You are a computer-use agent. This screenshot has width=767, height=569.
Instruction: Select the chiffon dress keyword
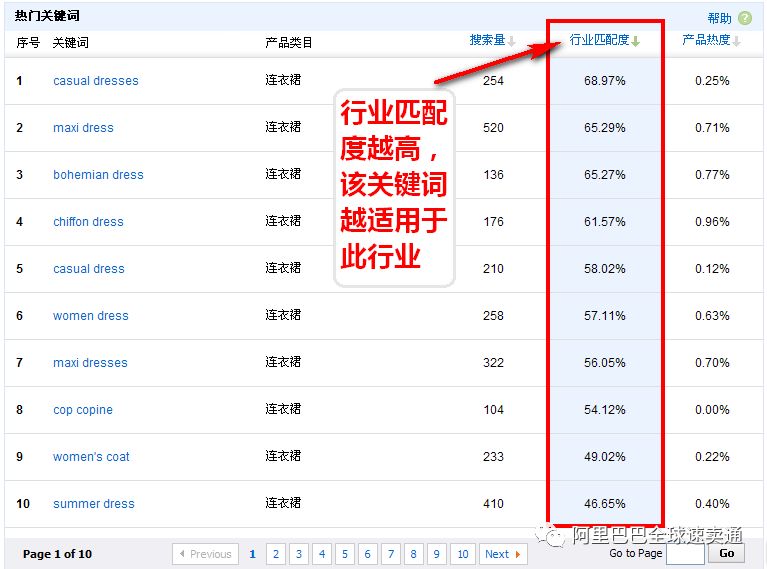88,222
